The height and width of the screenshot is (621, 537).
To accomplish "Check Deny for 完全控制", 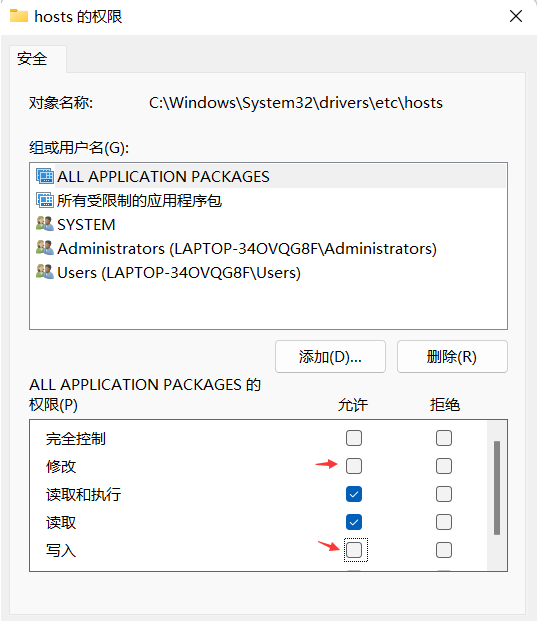I will [444, 438].
